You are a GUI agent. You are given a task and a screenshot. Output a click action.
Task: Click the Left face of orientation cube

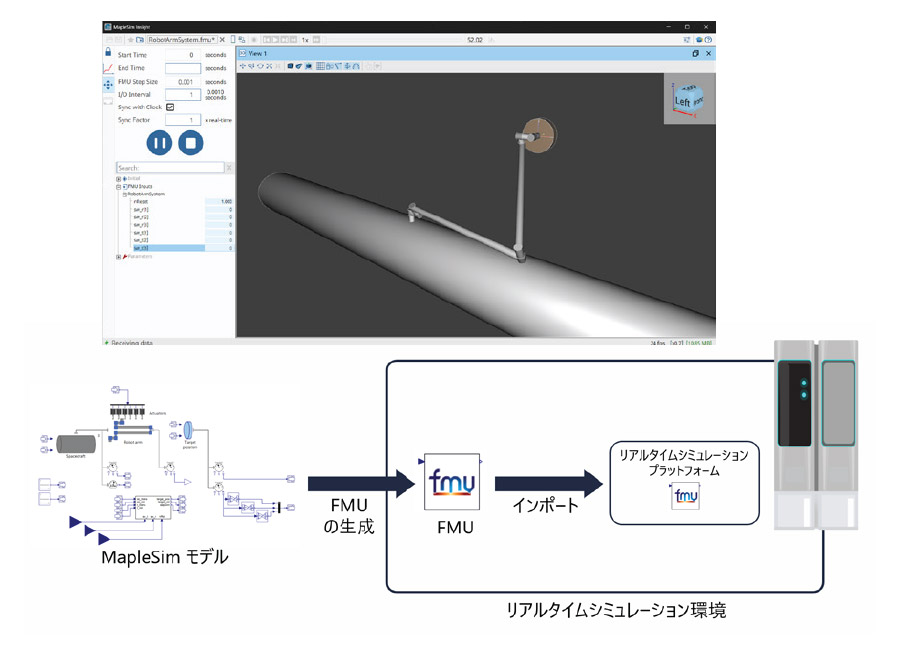pyautogui.click(x=682, y=102)
